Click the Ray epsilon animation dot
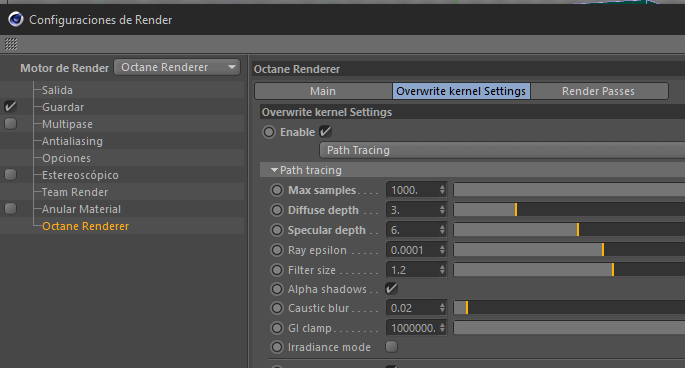The width and height of the screenshot is (685, 368). coord(277,250)
